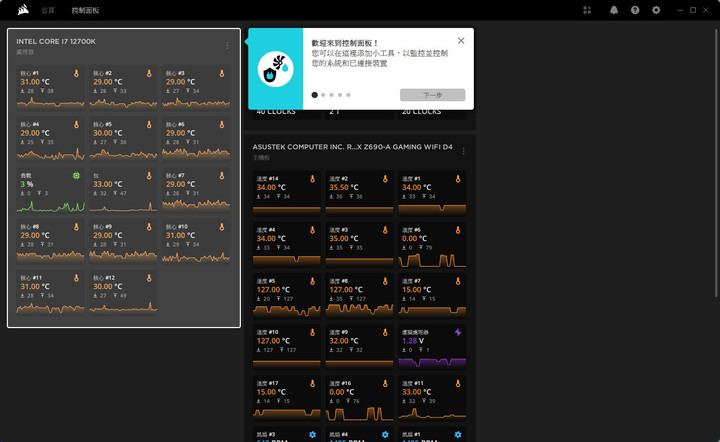720x442 pixels.
Task: Maximize the iCUE window
Action: click(693, 10)
